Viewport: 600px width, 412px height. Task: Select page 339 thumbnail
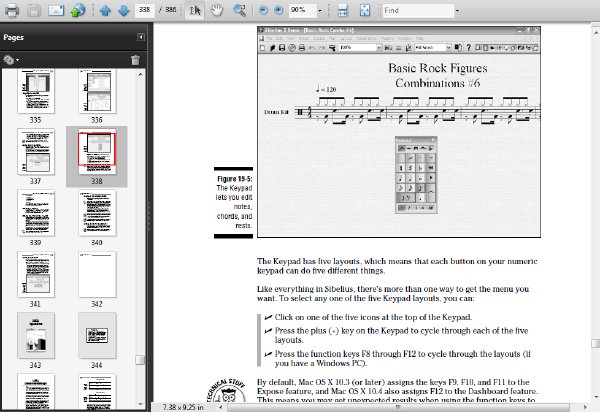(36, 213)
